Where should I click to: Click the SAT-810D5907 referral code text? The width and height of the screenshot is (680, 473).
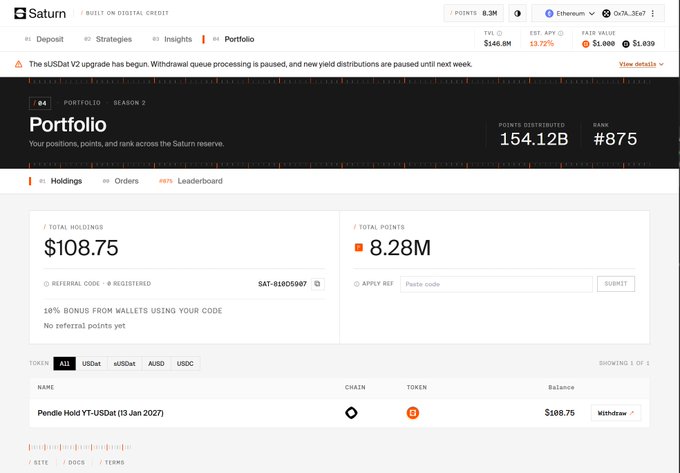[x=282, y=284]
